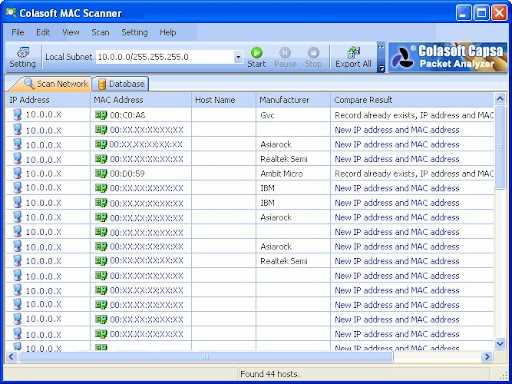
Task: Click the 'Found 44 hosts' status text
Action: (269, 374)
